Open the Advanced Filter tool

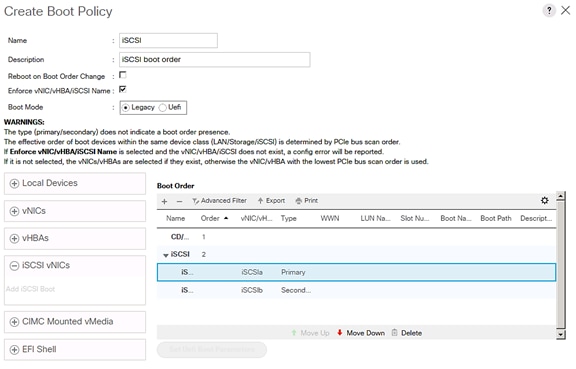[219, 201]
